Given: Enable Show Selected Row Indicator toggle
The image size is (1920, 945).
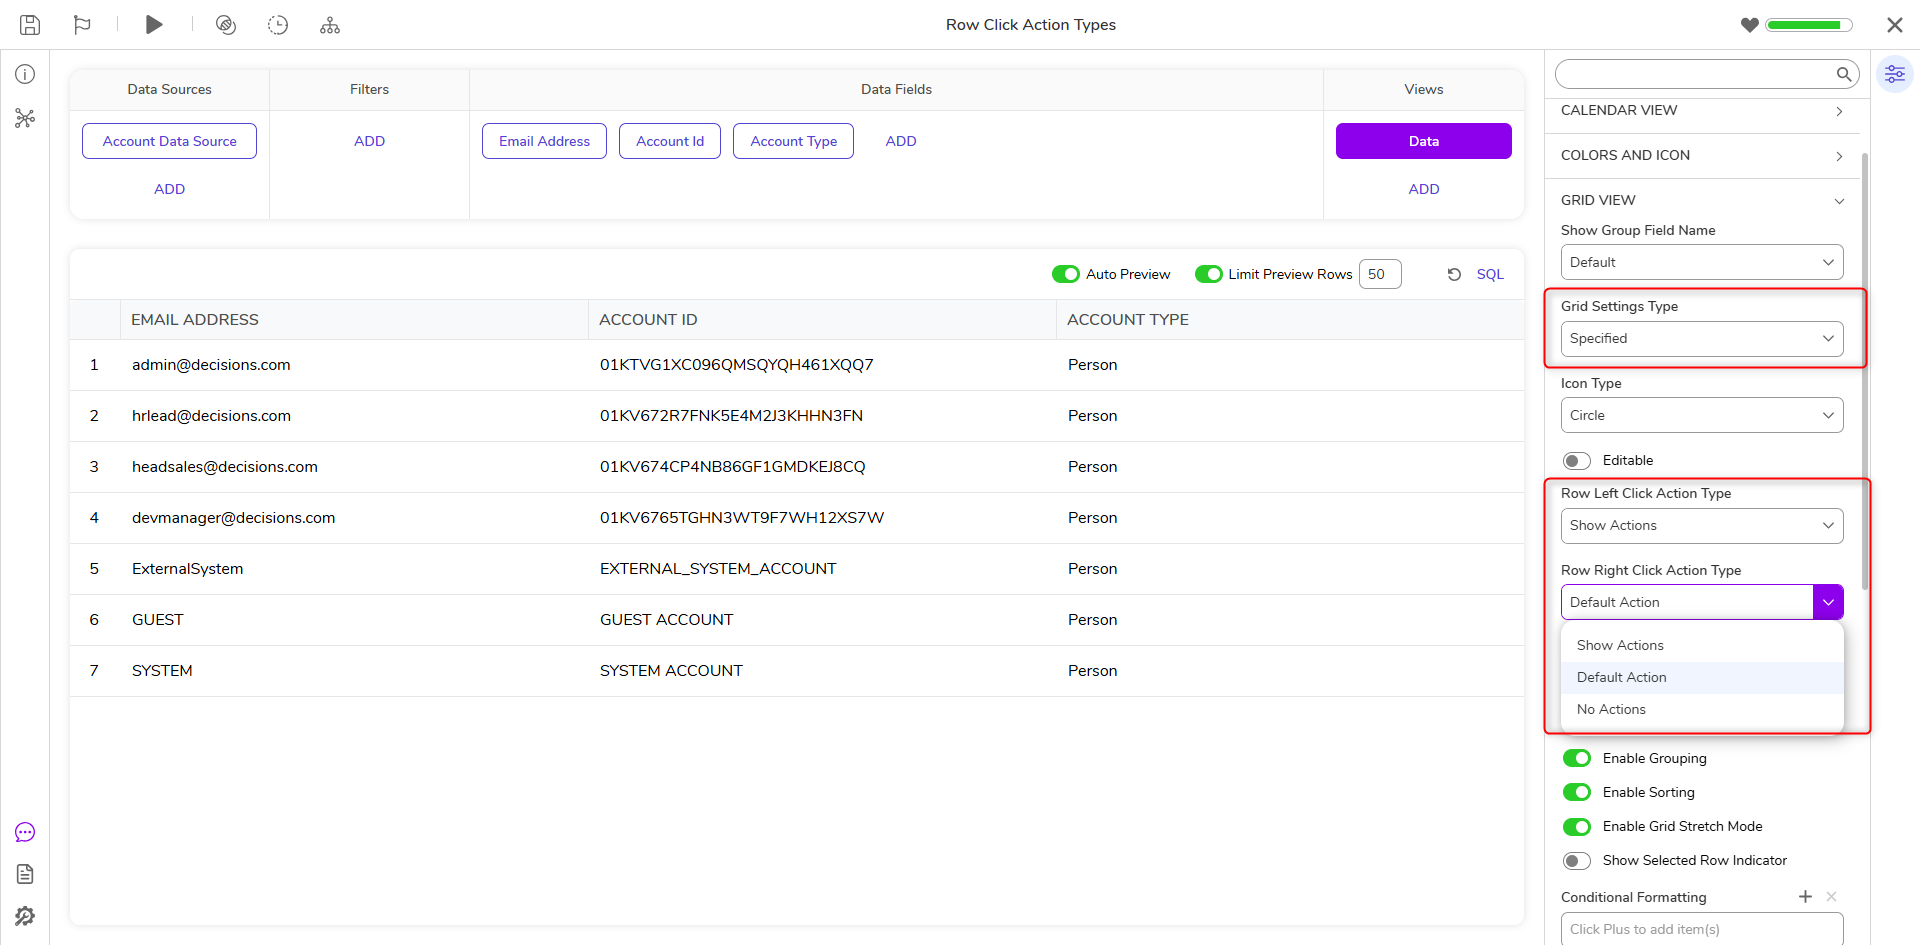Looking at the screenshot, I should click(1577, 860).
